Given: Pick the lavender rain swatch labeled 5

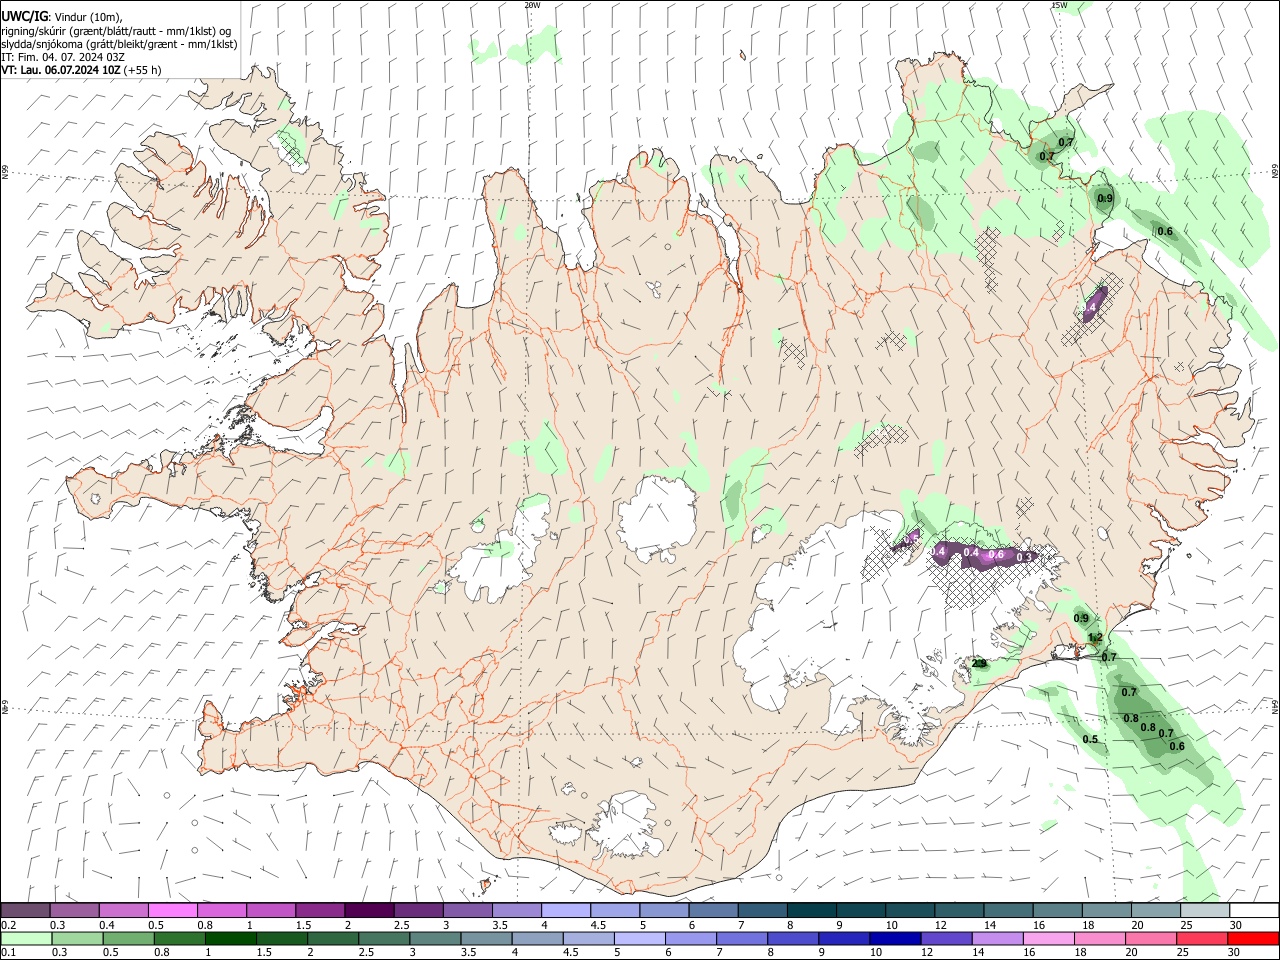Looking at the screenshot, I should point(639,939).
